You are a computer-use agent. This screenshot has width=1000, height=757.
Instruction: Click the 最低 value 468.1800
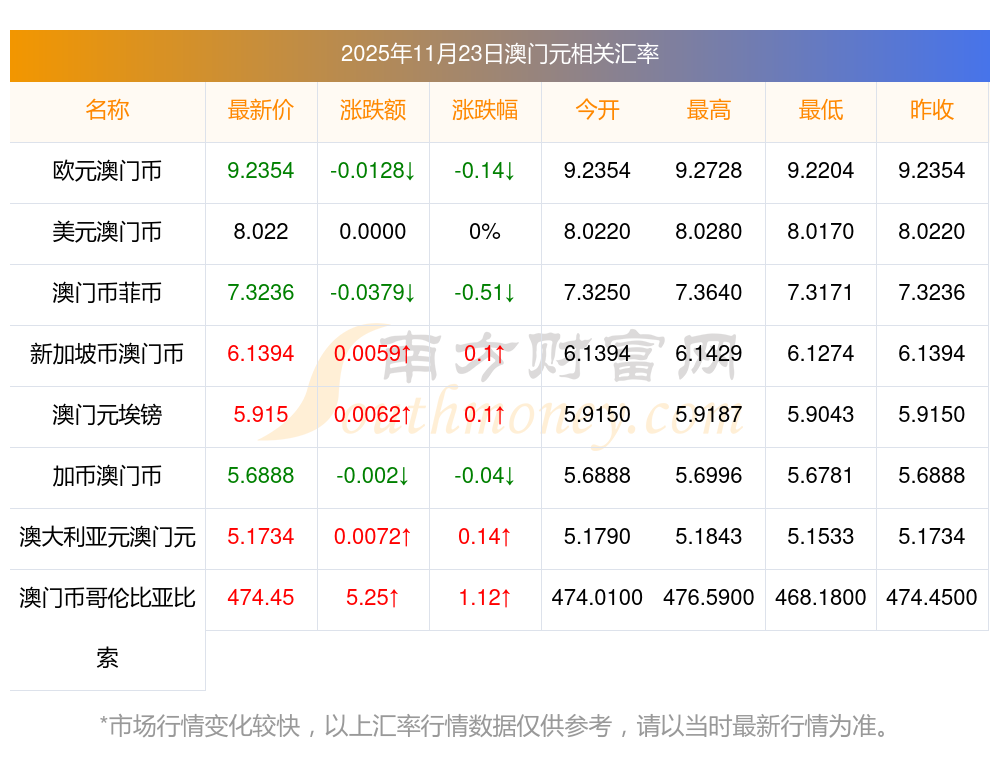pos(821,598)
